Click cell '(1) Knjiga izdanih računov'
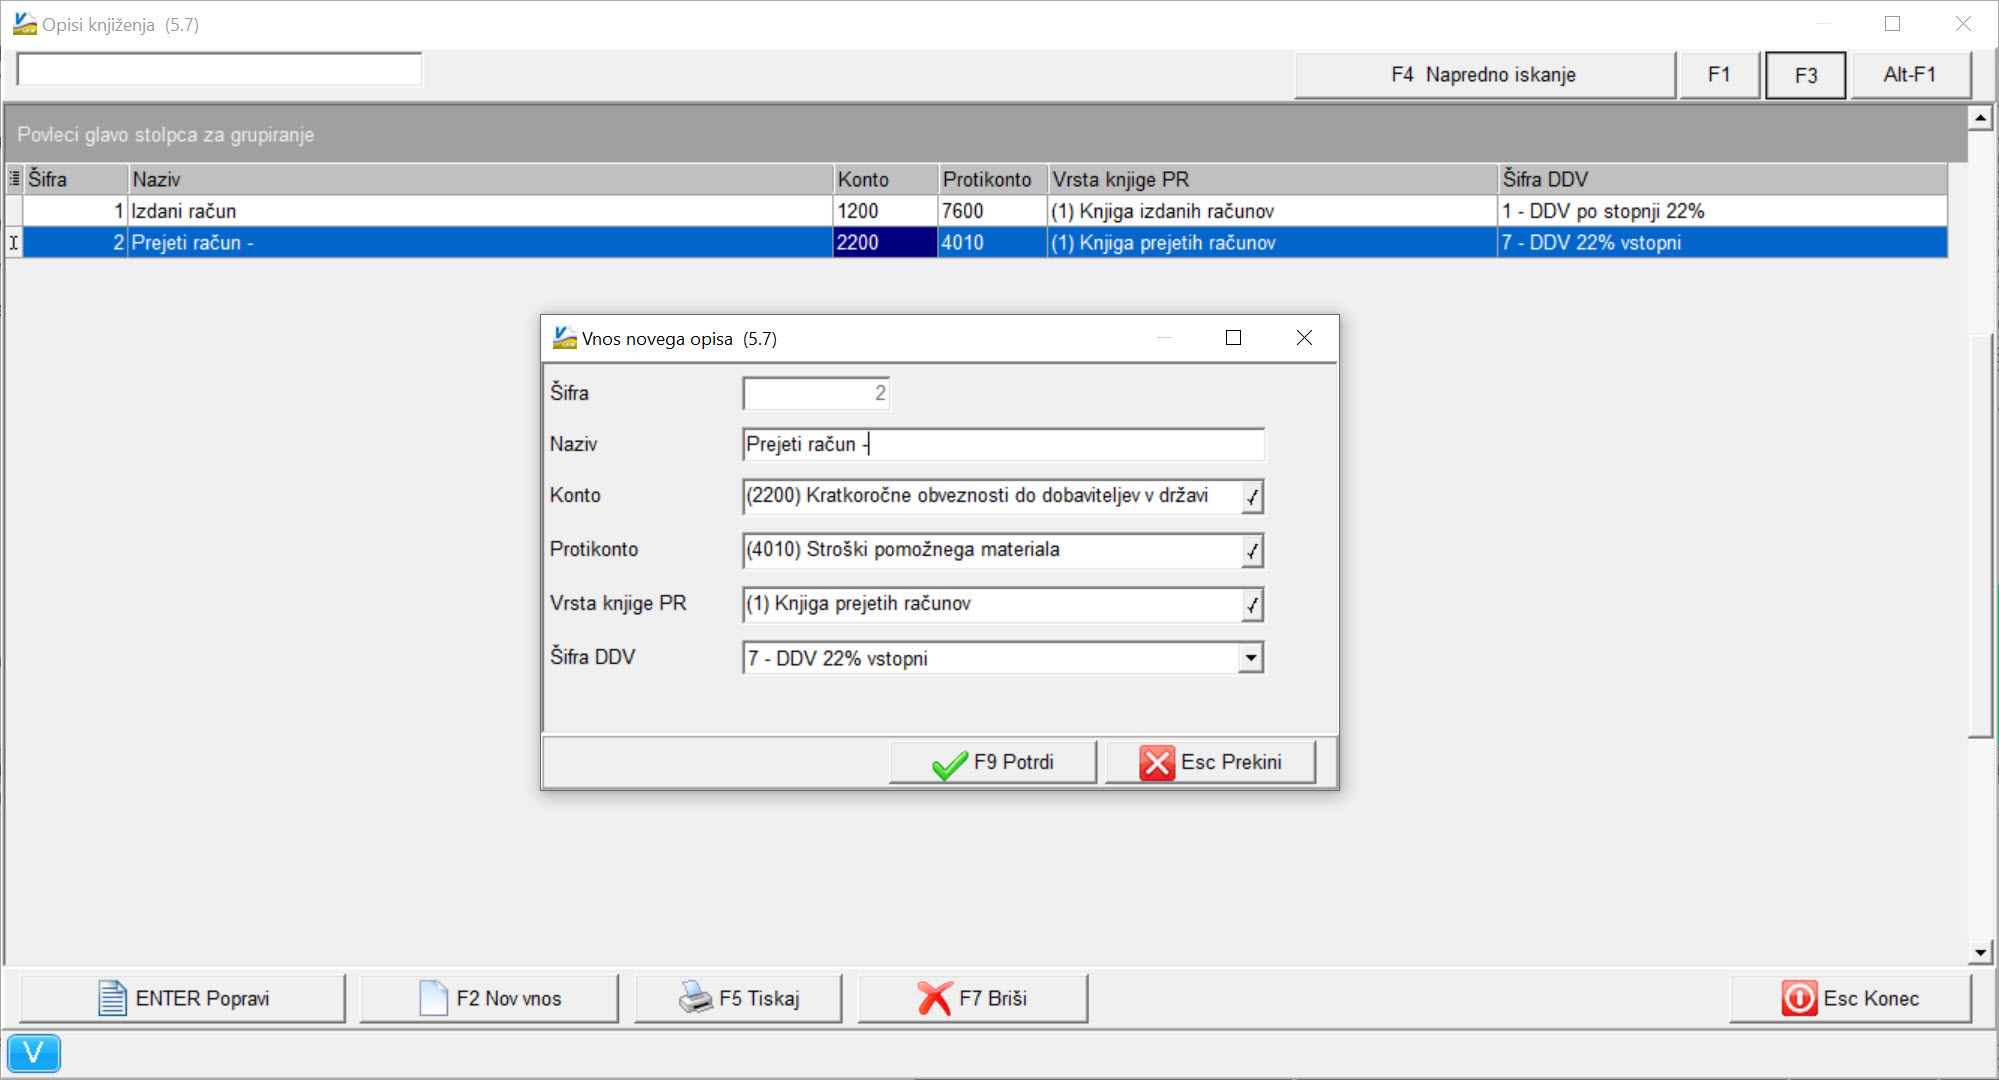The image size is (1999, 1080). point(1273,211)
